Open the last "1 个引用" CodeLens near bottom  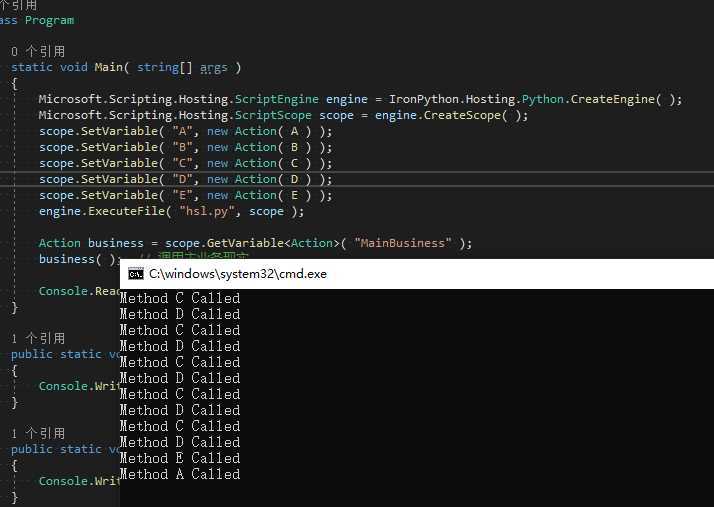[x=38, y=434]
